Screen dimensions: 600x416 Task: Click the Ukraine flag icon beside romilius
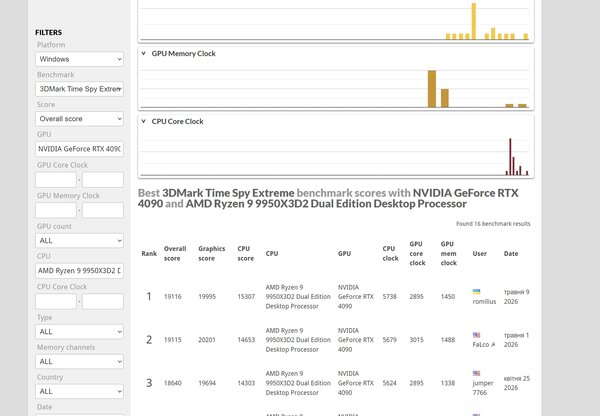click(x=476, y=292)
